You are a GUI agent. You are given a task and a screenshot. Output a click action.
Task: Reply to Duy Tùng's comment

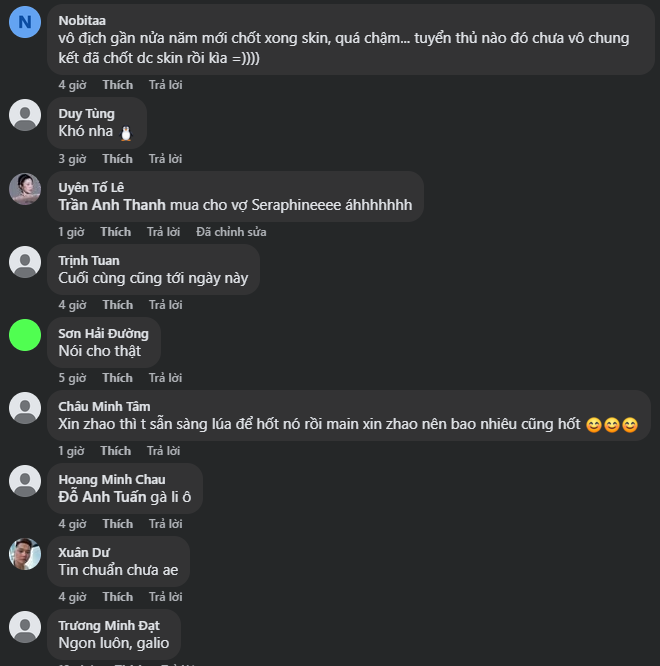pos(165,159)
